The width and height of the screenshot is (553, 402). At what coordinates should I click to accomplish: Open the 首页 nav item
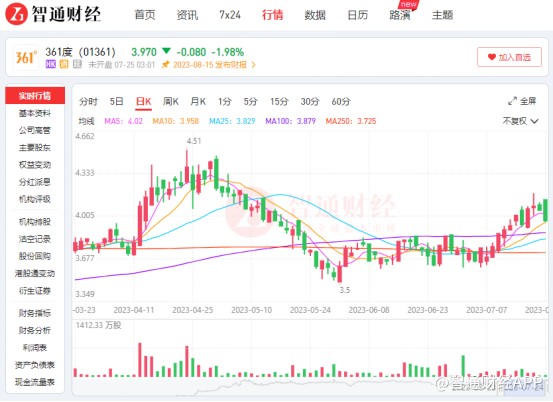[x=145, y=15]
